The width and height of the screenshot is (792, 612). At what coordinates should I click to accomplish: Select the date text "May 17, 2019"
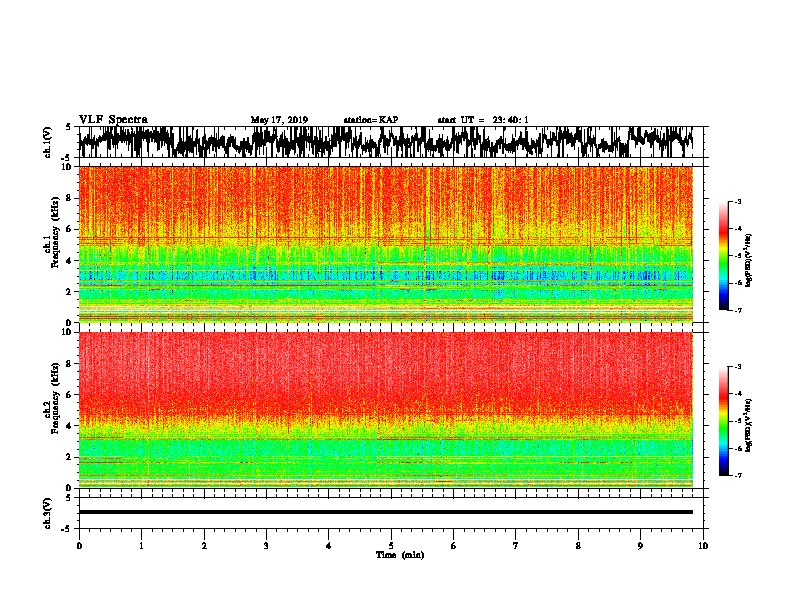[x=279, y=120]
